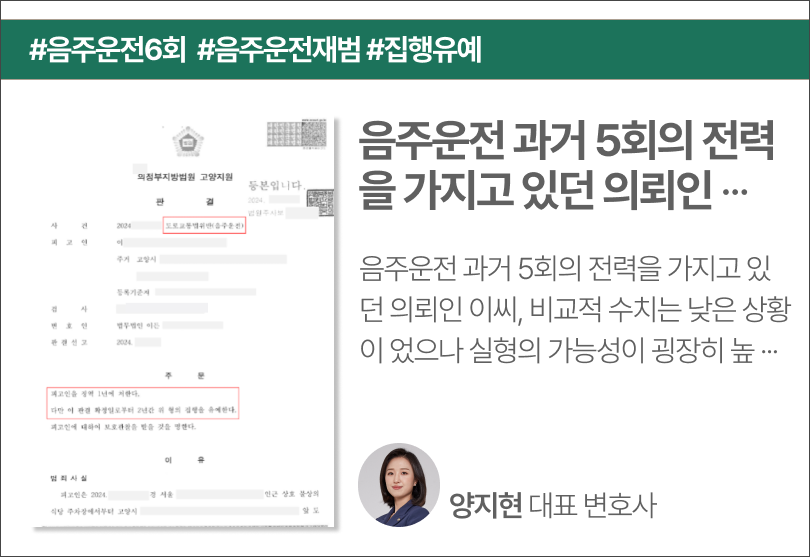
Task: Click the 대표 변호사 title text
Action: 591,503
